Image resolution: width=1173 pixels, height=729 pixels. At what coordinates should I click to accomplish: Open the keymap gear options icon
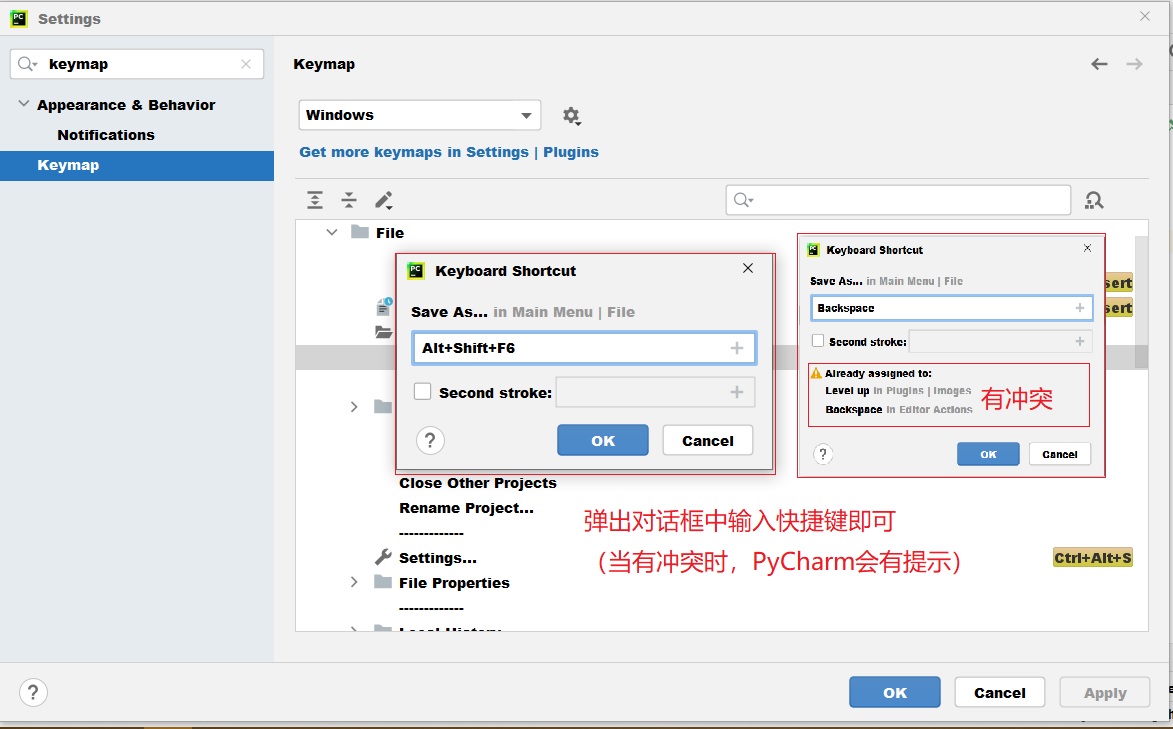571,116
